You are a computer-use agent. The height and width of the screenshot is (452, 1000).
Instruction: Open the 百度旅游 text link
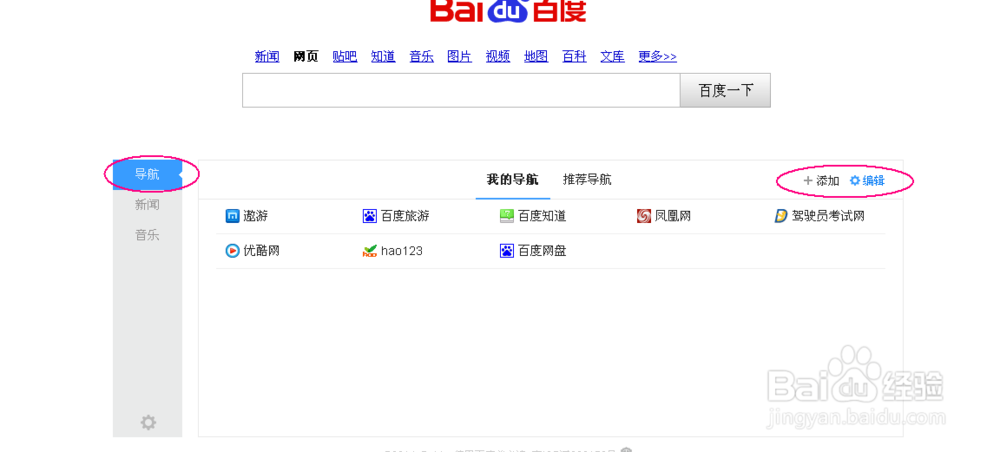405,216
